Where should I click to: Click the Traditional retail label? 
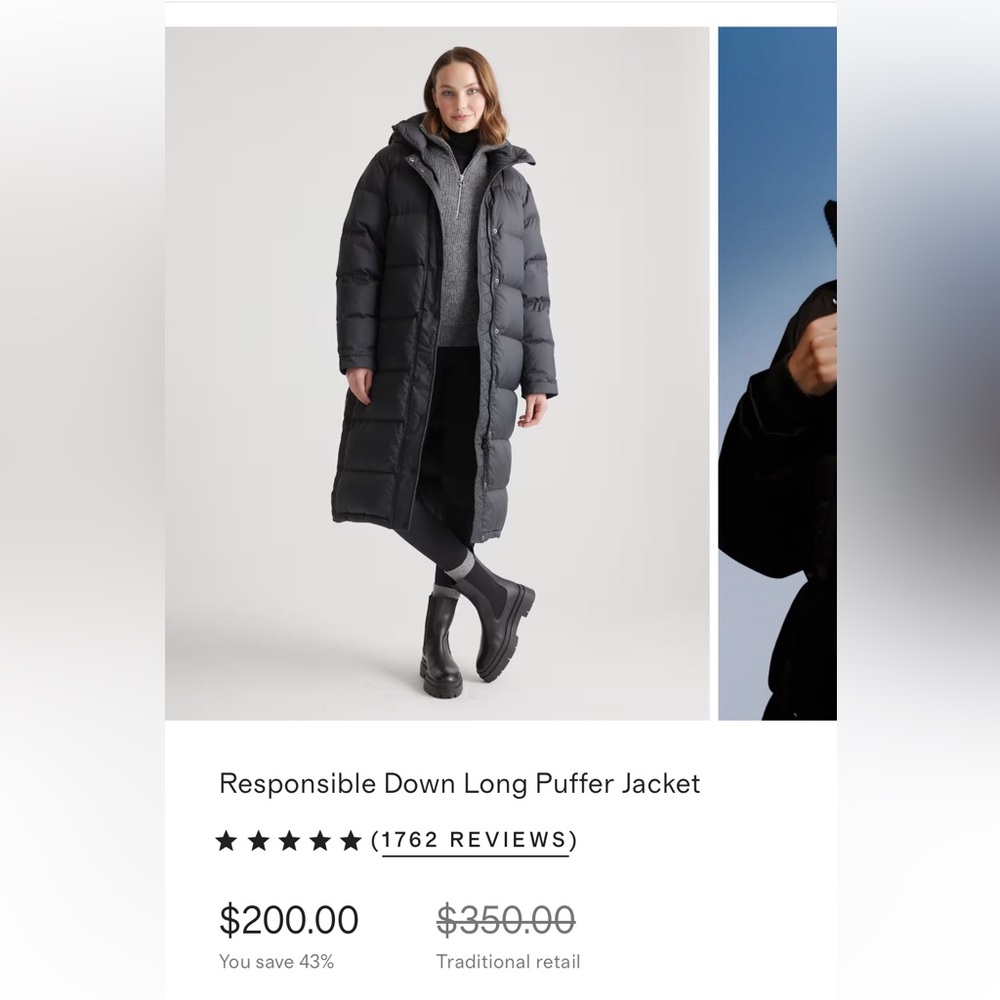[508, 962]
